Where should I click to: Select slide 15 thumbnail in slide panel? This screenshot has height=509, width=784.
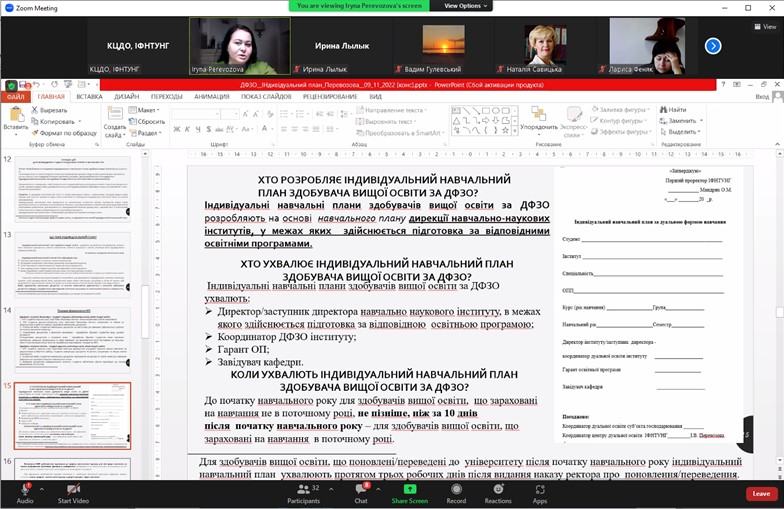pyautogui.click(x=72, y=415)
